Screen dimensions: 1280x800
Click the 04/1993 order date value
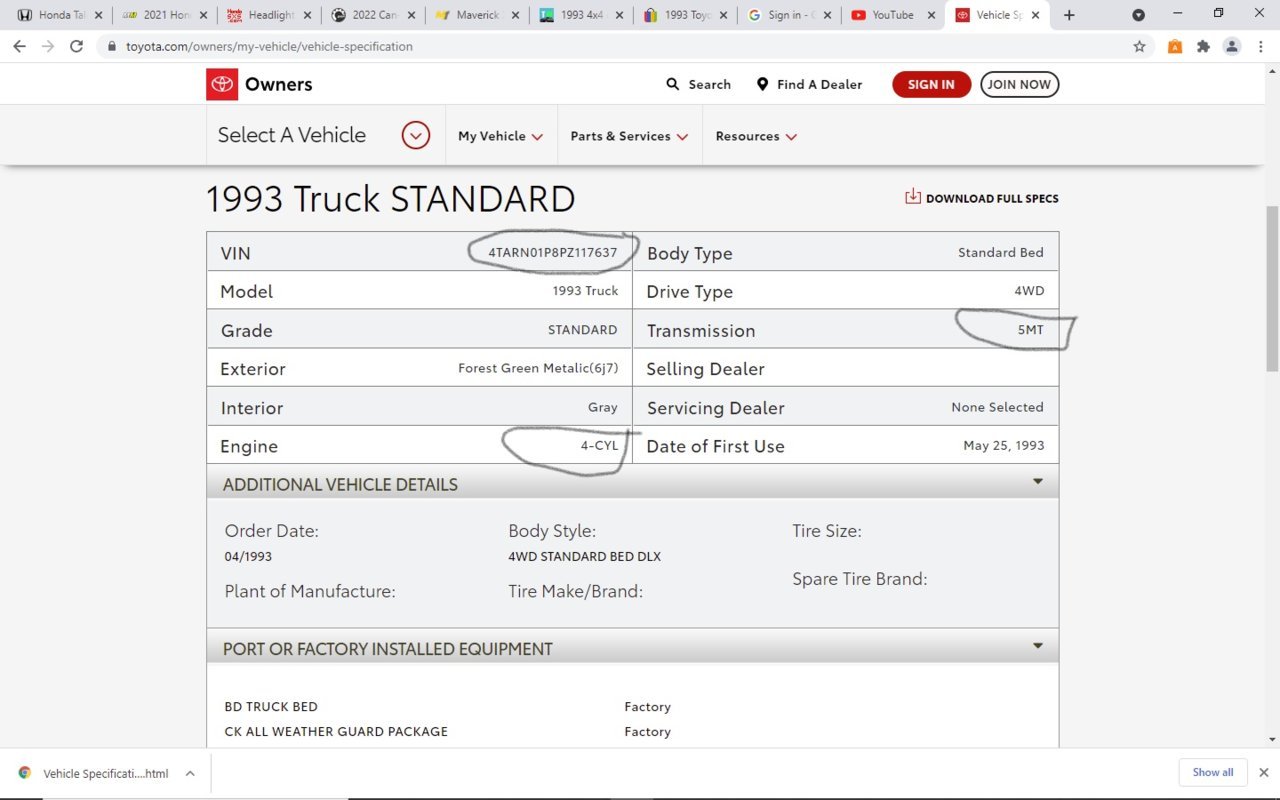pyautogui.click(x=248, y=556)
